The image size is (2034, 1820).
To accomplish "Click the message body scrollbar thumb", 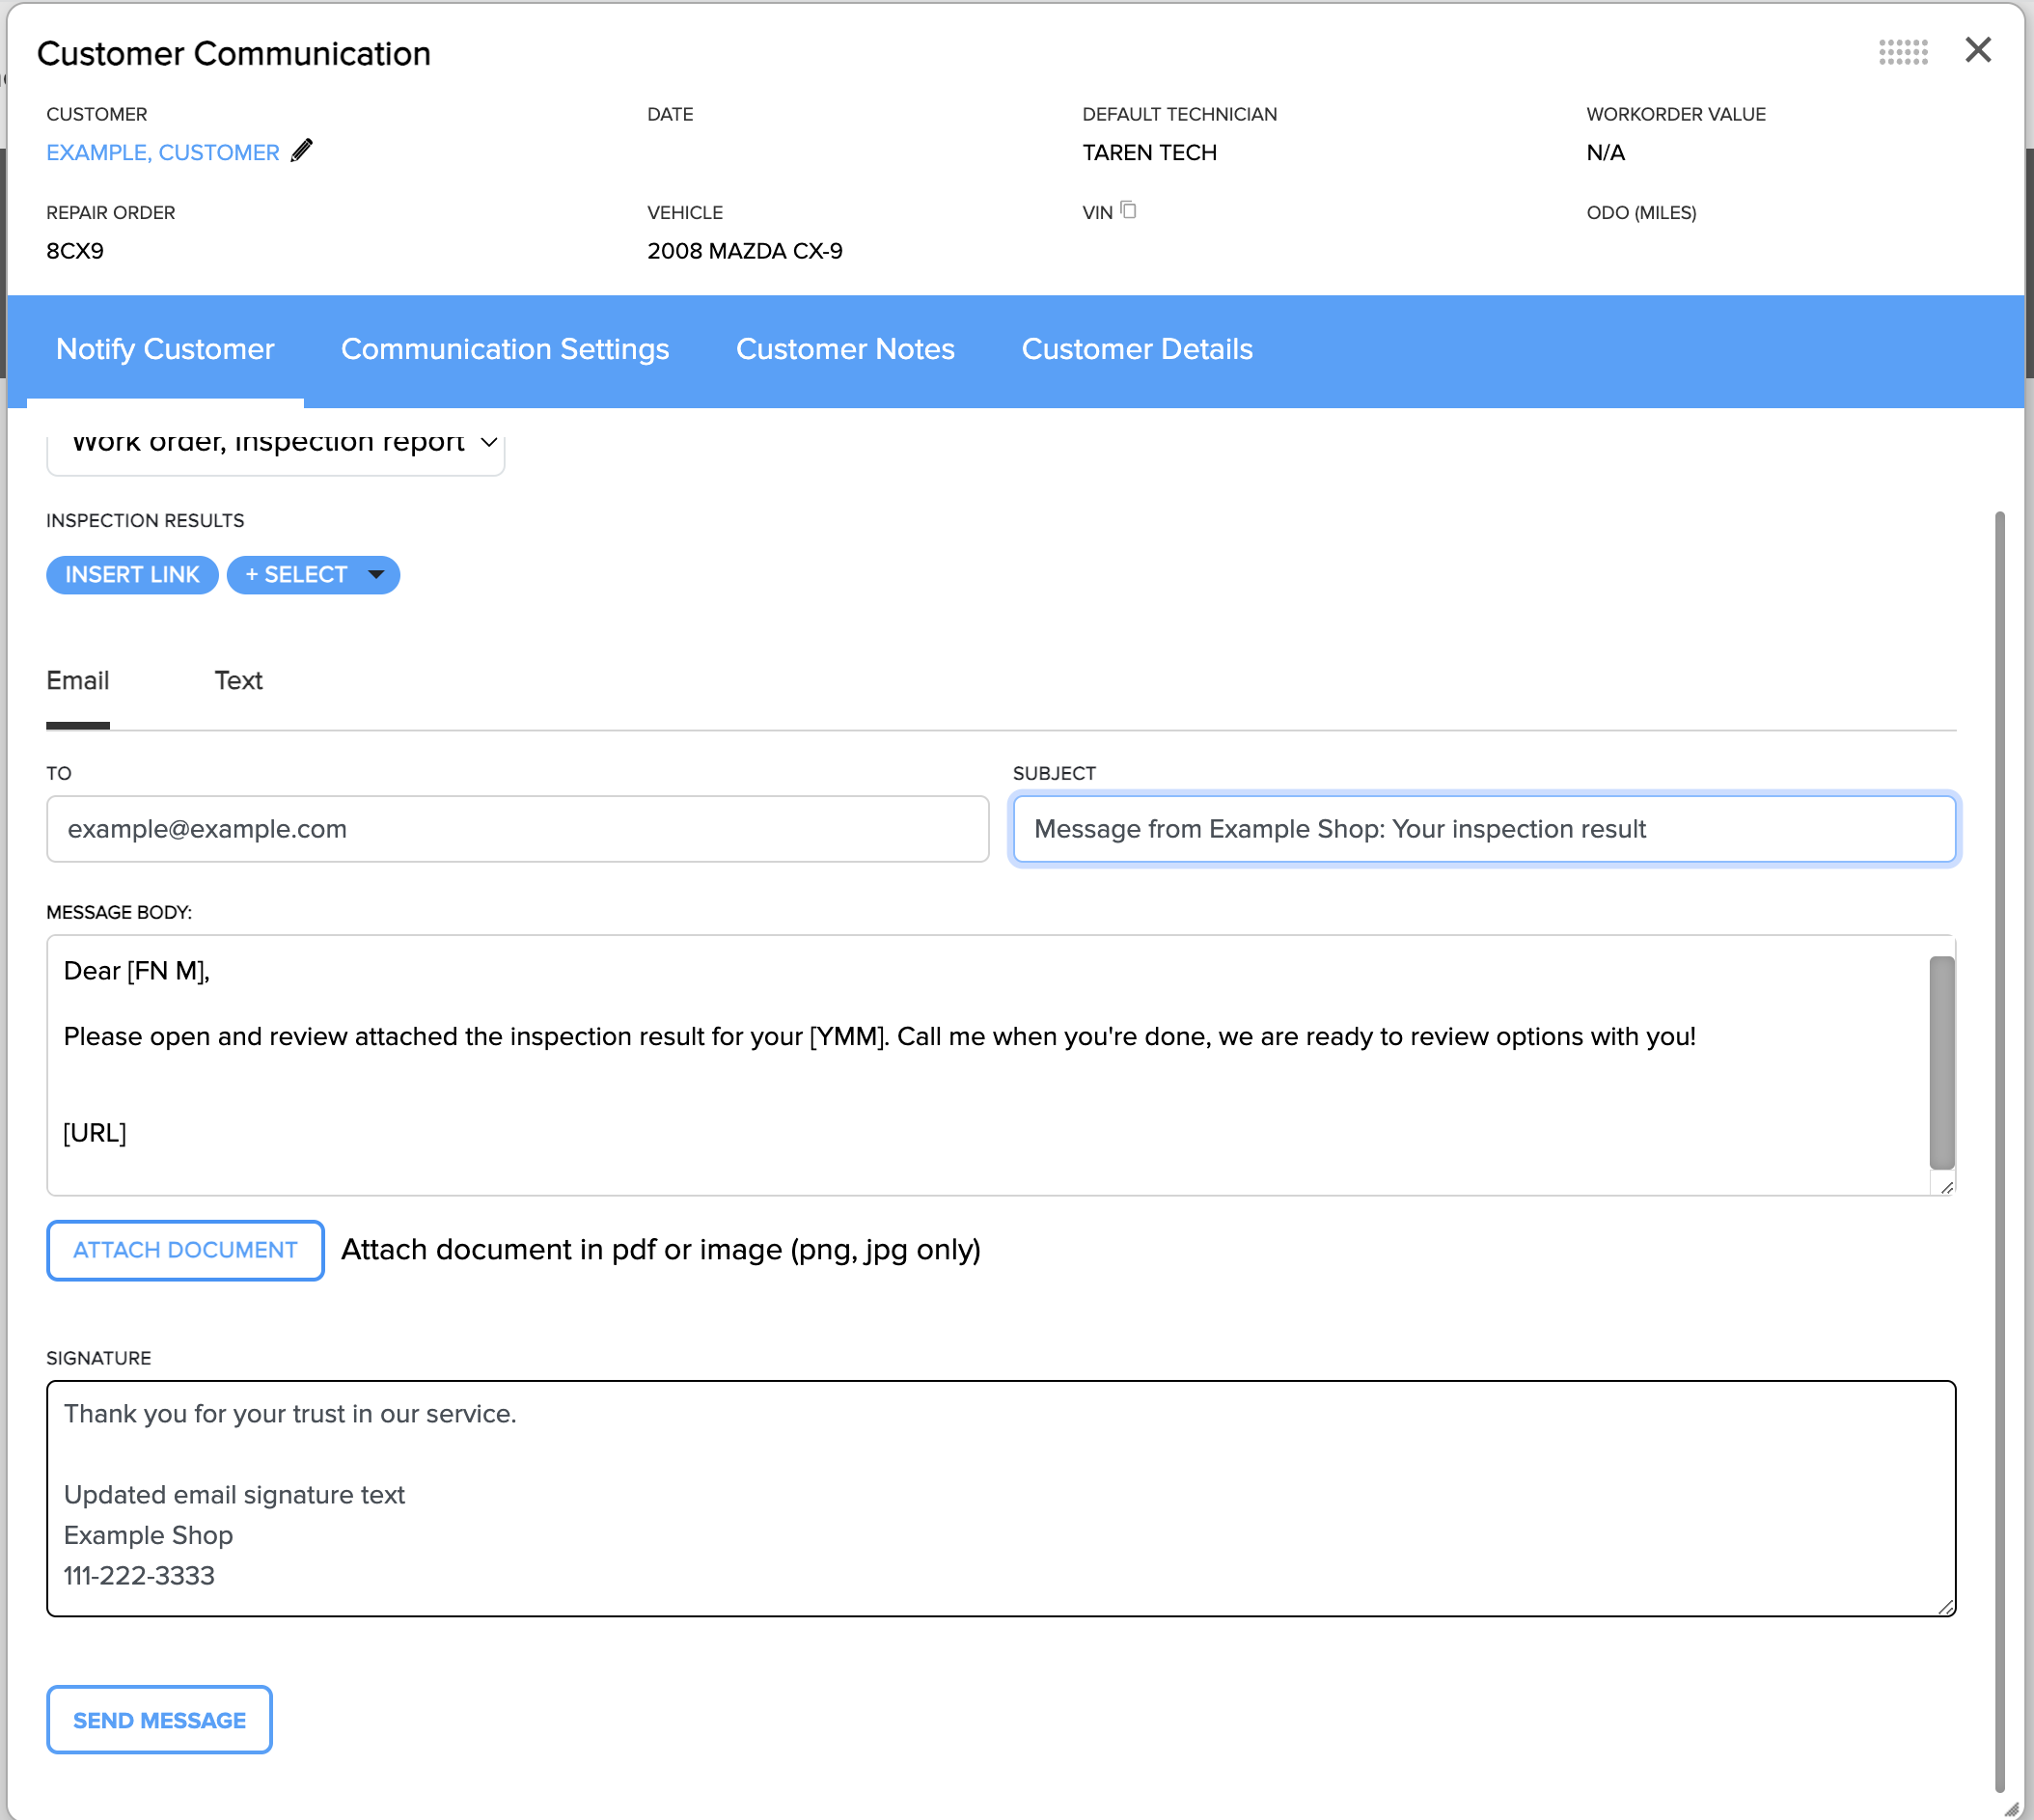I will (1942, 1062).
